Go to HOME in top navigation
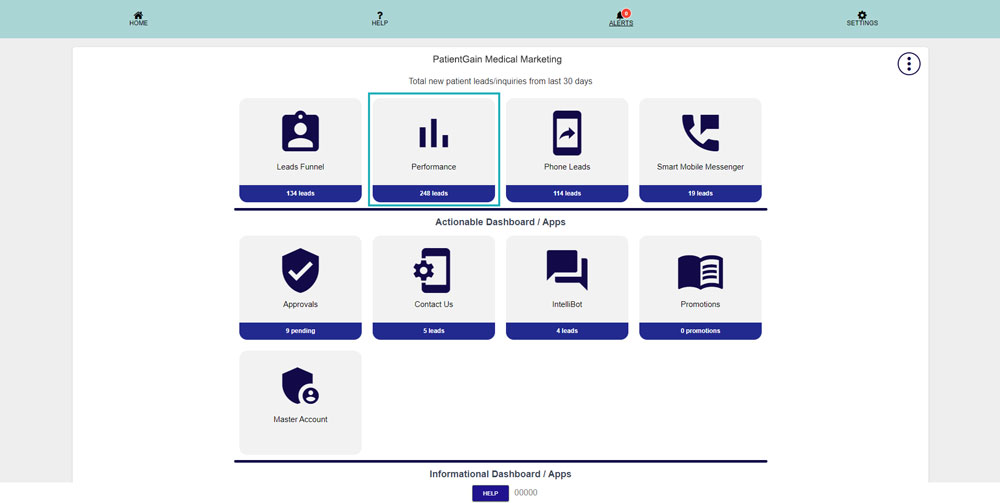1000x503 pixels. click(138, 23)
